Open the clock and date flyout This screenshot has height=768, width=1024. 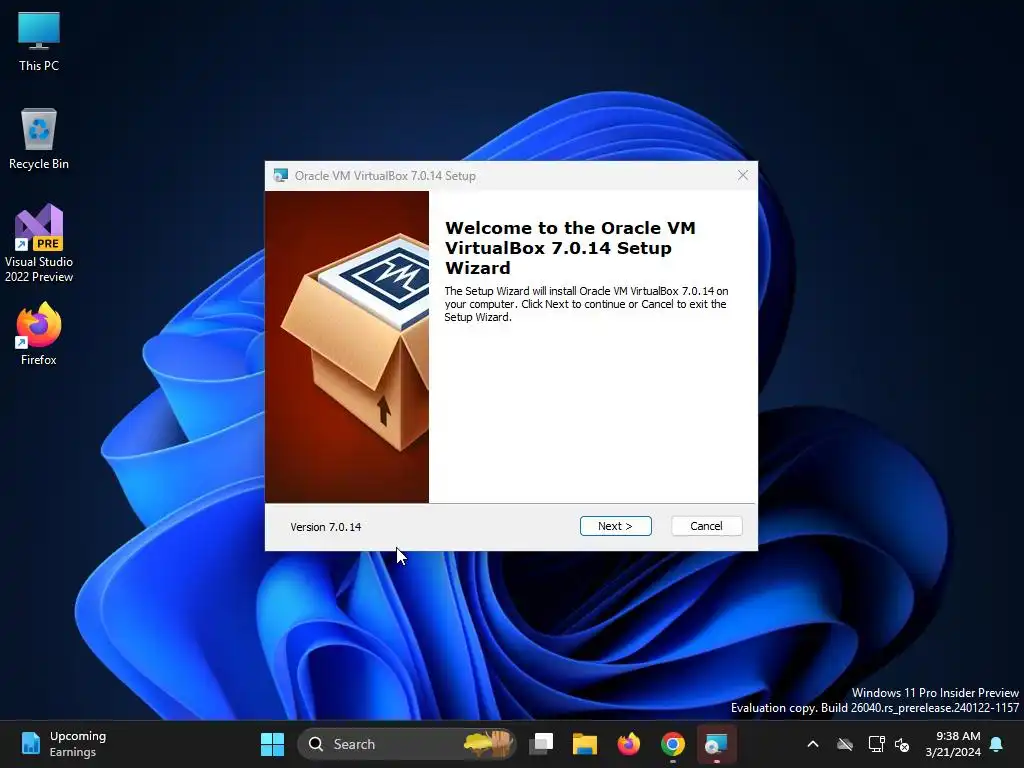click(x=953, y=744)
